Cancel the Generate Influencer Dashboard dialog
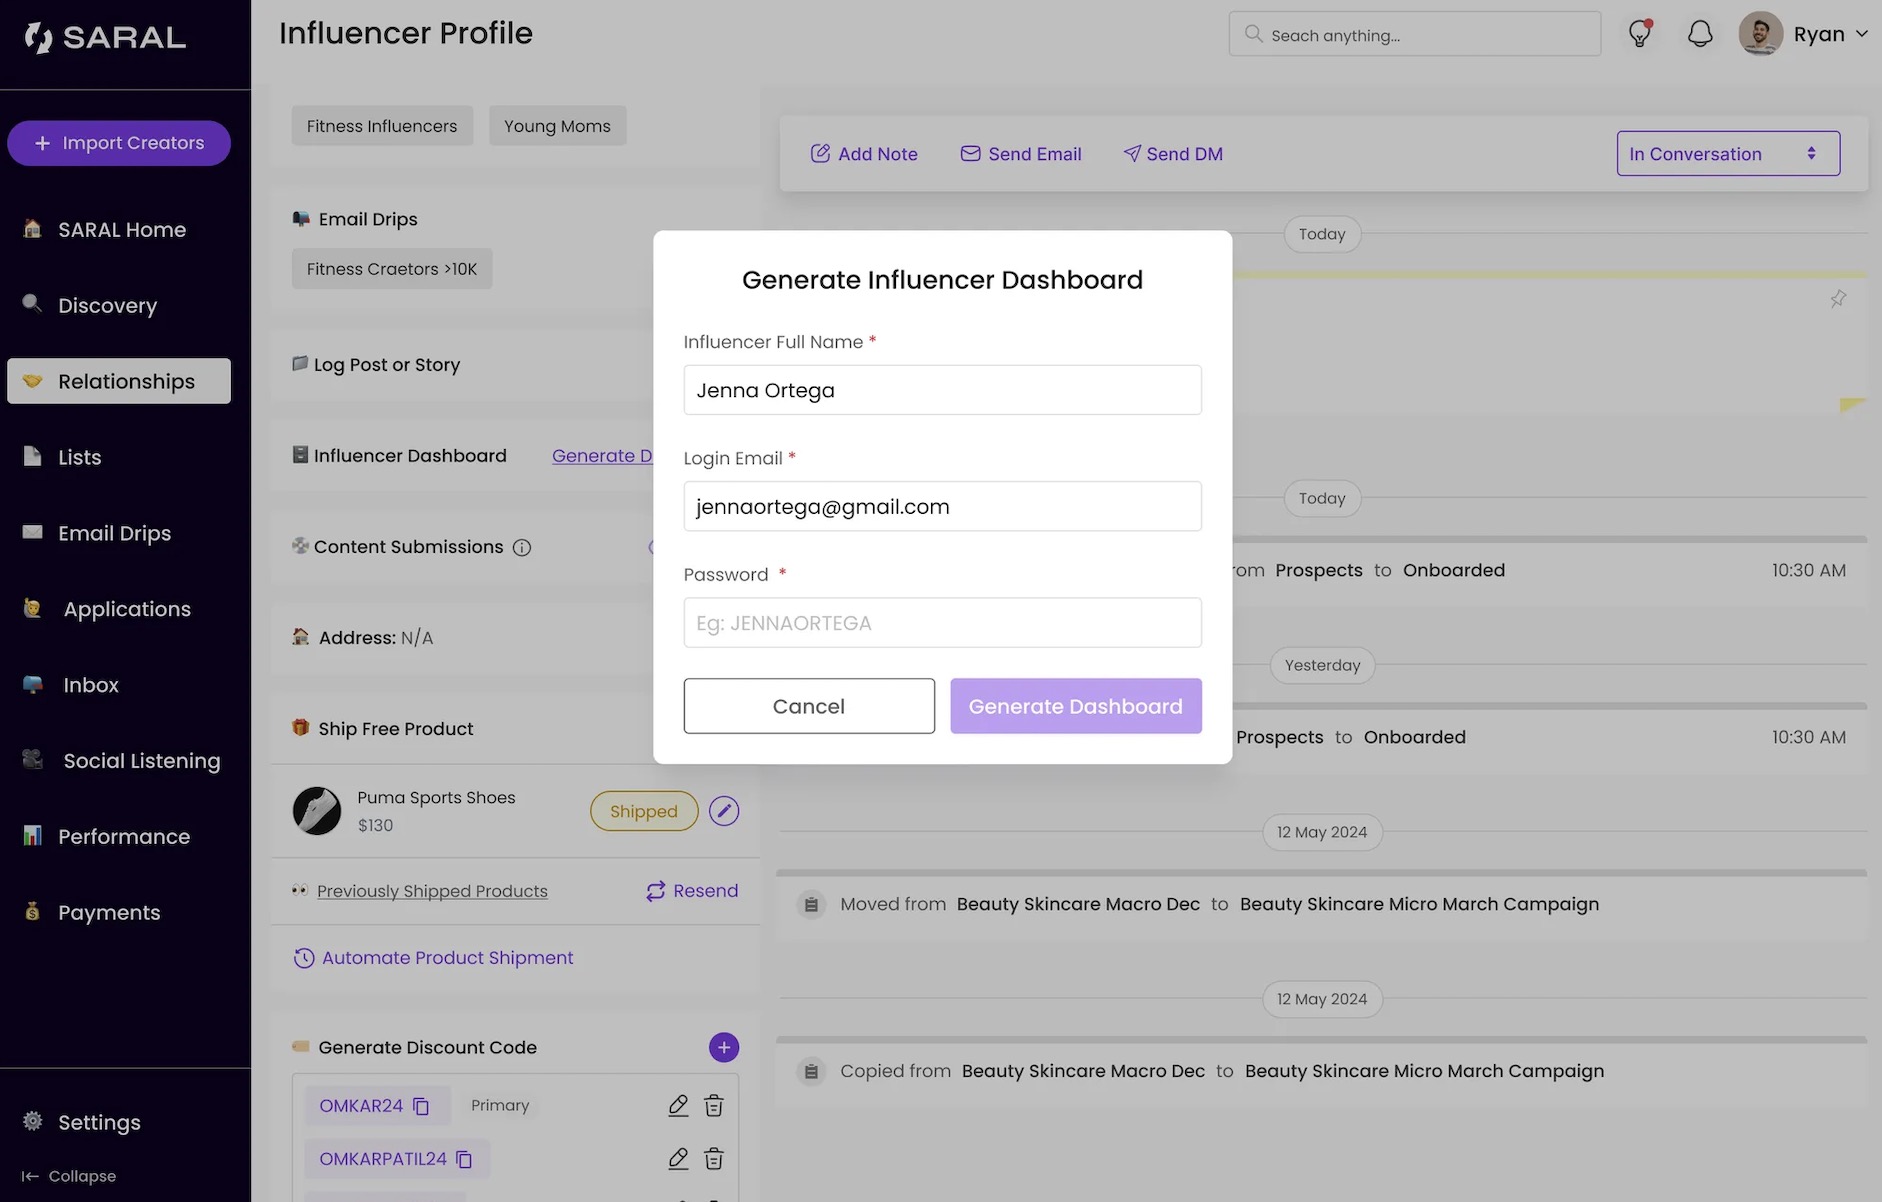The width and height of the screenshot is (1882, 1202). tap(808, 706)
